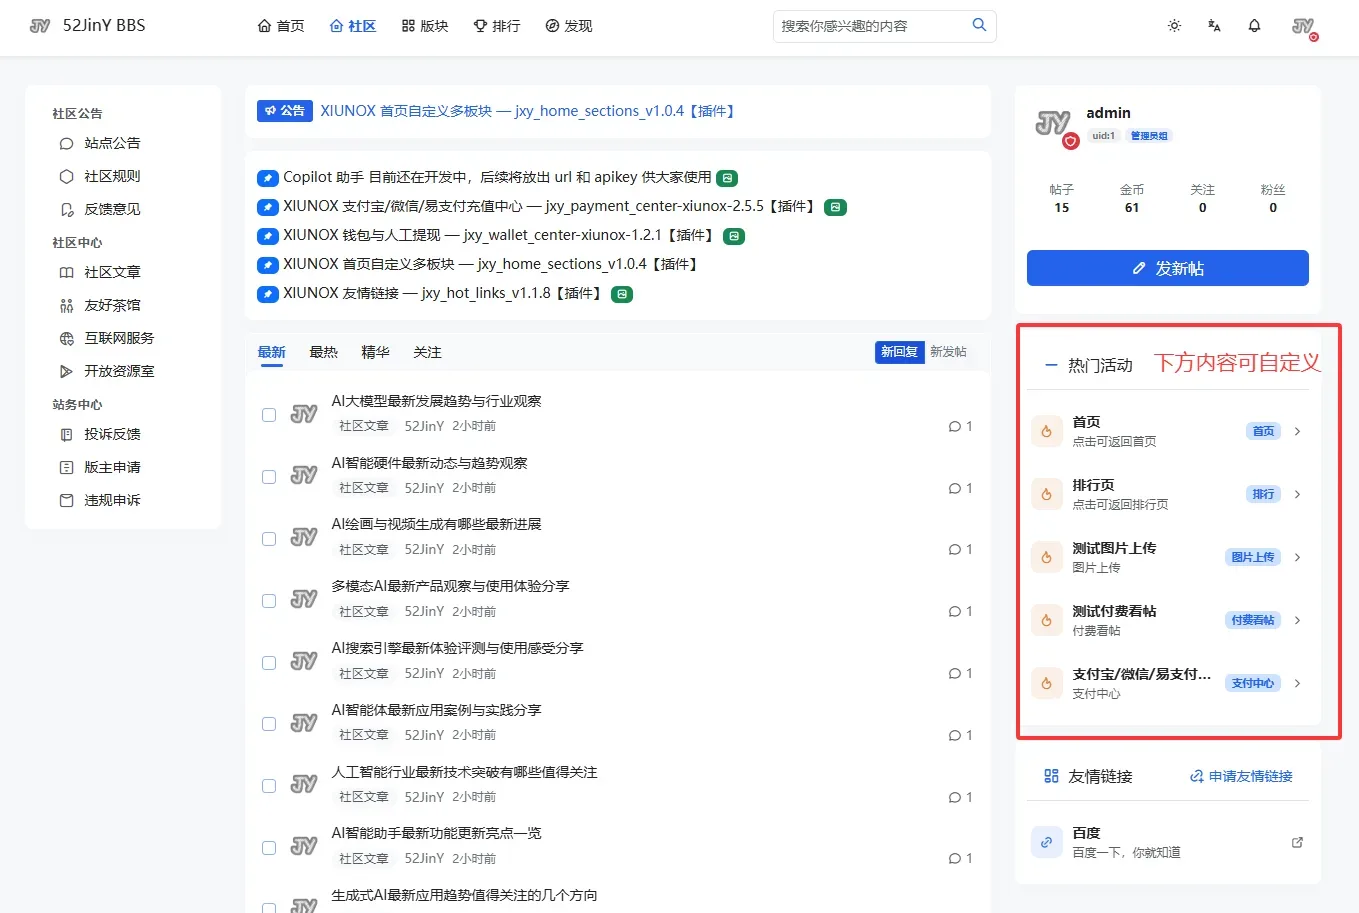Expand the 支付宝/微信/易支付 chevron arrow
Image resolution: width=1359 pixels, height=913 pixels.
coord(1297,683)
